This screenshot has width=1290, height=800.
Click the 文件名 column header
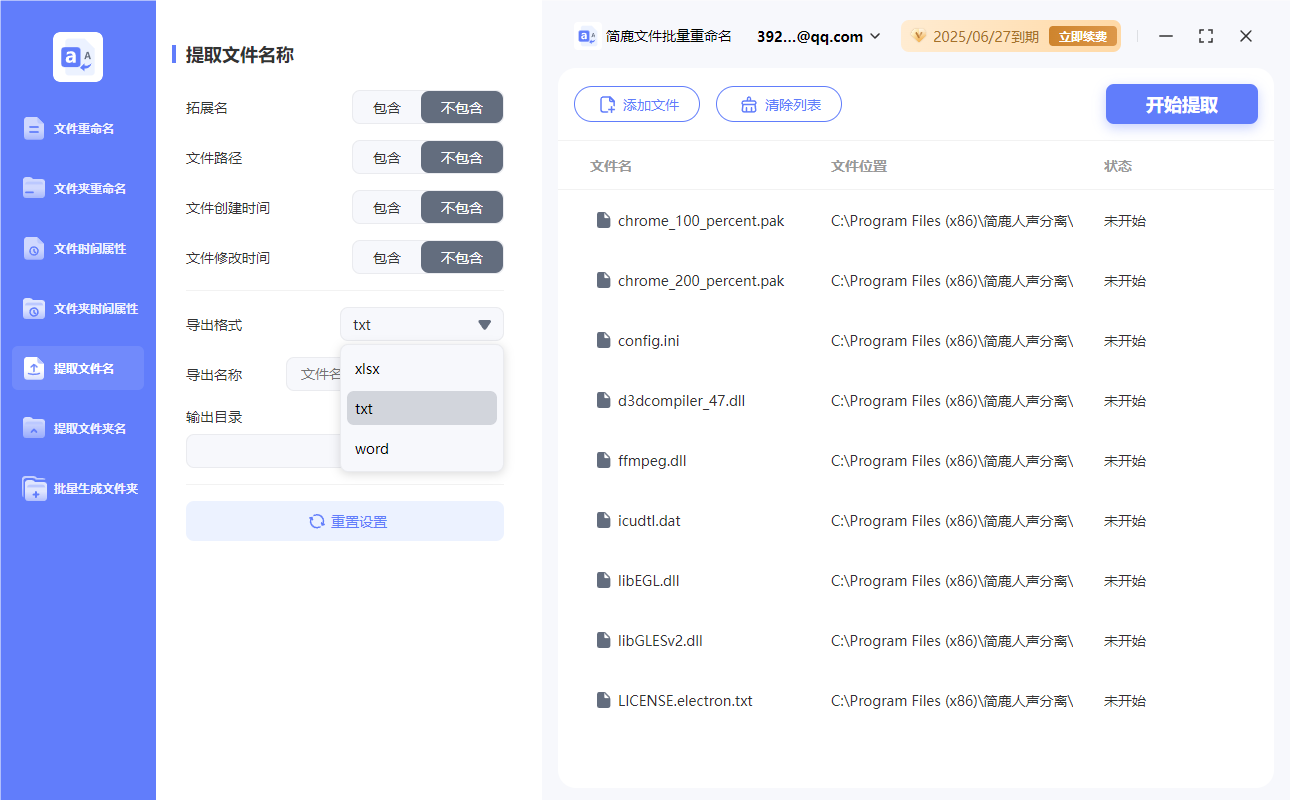point(611,166)
